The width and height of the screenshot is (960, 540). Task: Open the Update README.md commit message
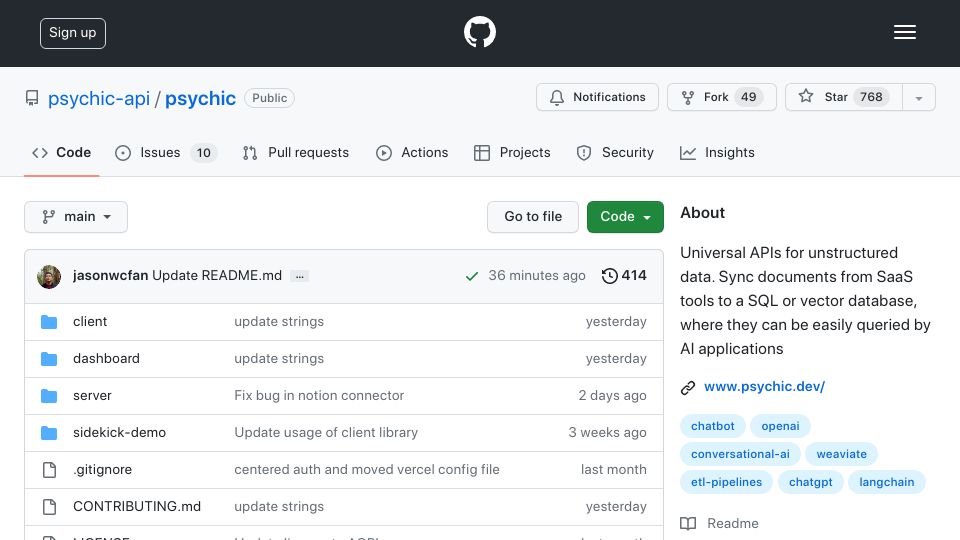point(217,276)
